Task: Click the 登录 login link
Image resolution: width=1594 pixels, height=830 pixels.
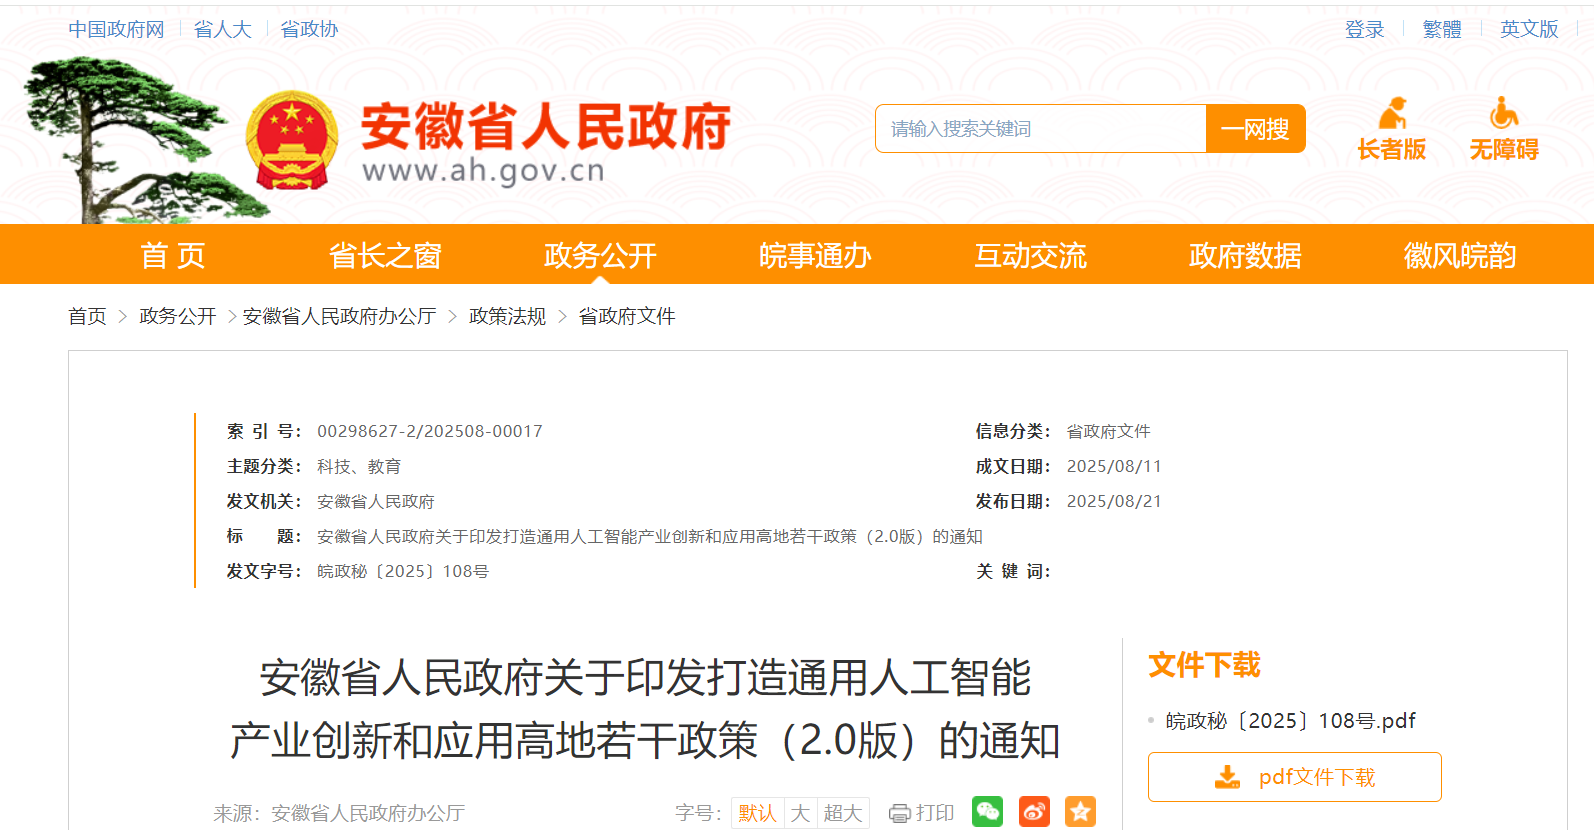Action: pyautogui.click(x=1364, y=29)
